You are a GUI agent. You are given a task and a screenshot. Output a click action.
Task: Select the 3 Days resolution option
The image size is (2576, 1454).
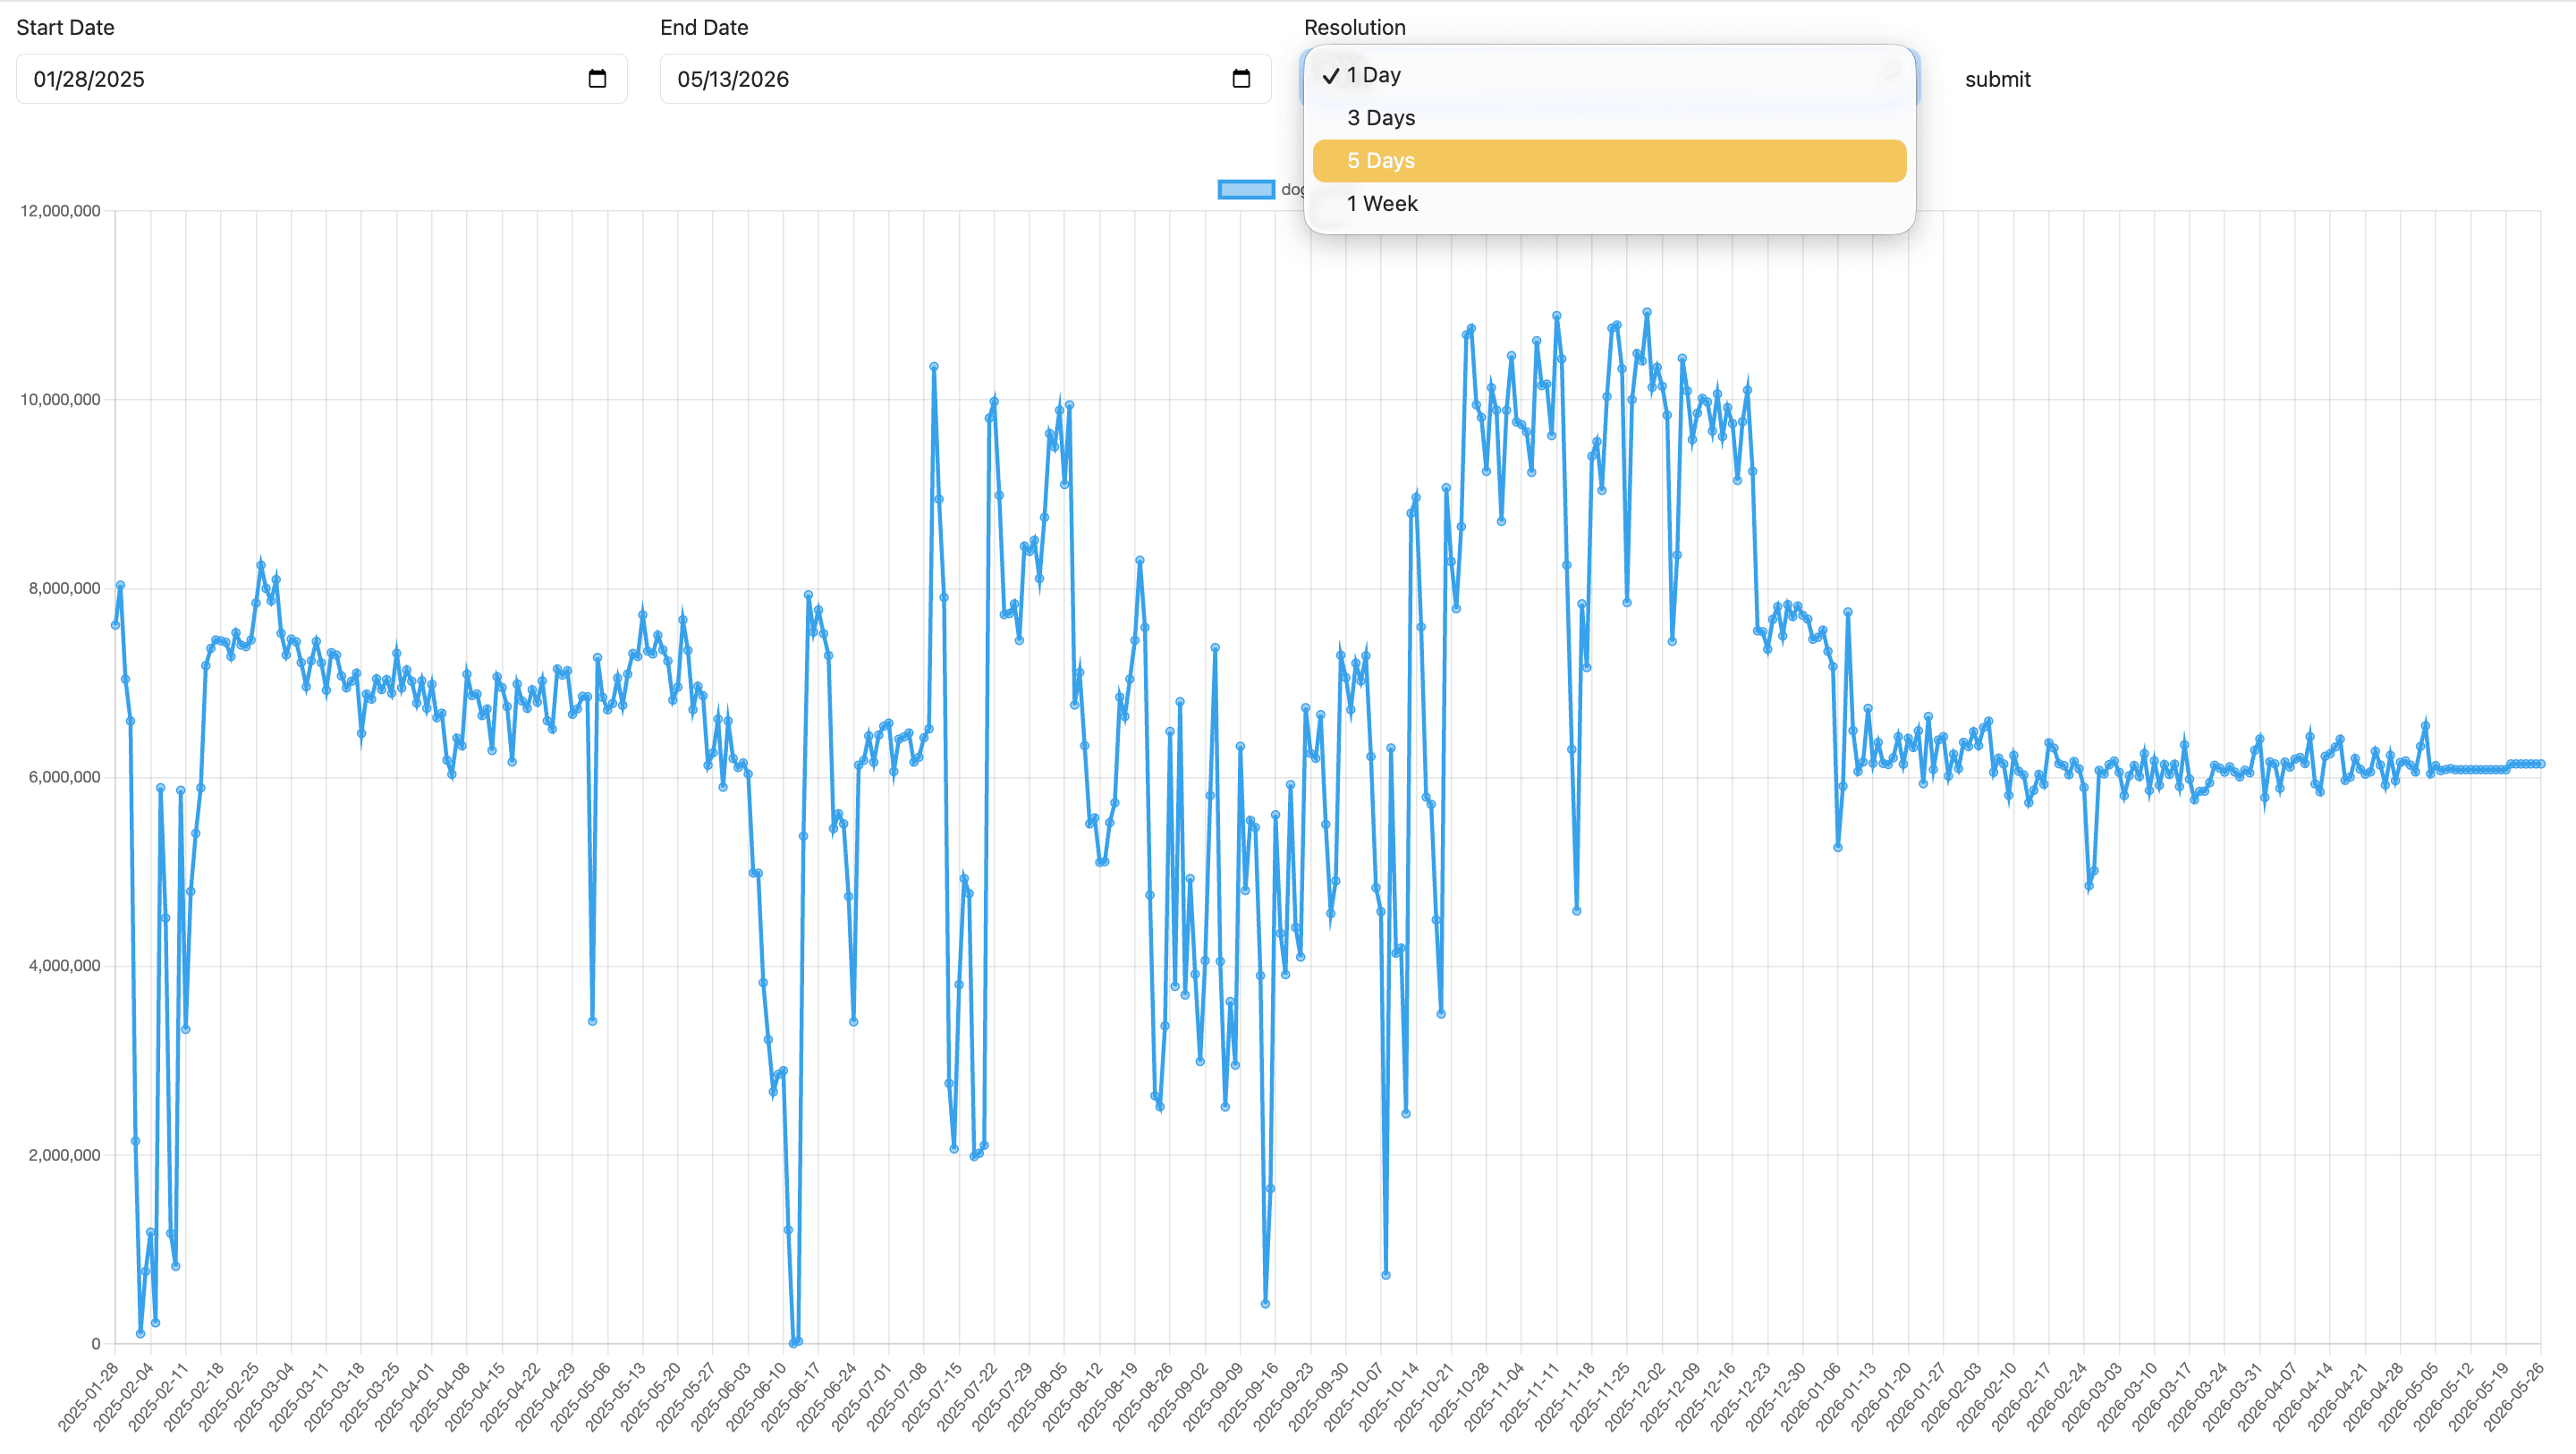[1609, 118]
